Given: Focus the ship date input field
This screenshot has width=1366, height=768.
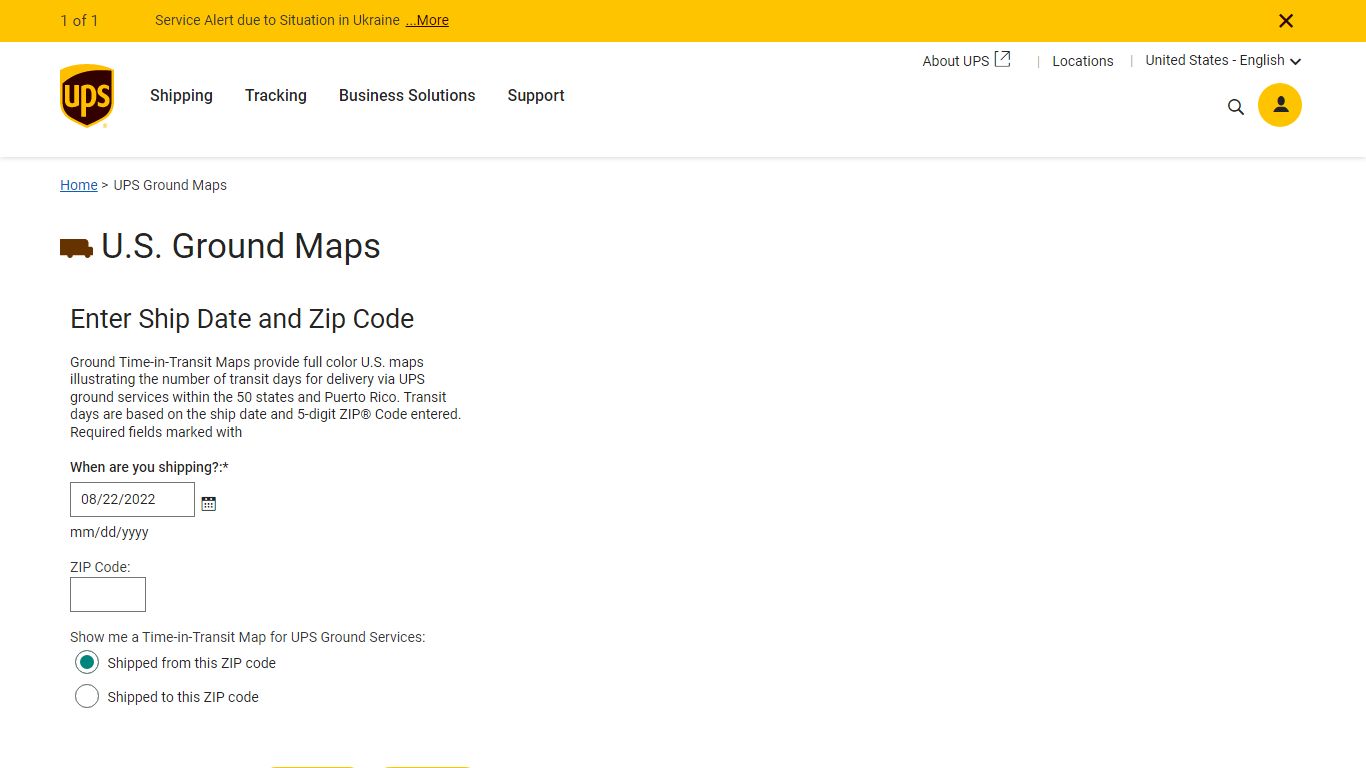Looking at the screenshot, I should [132, 499].
